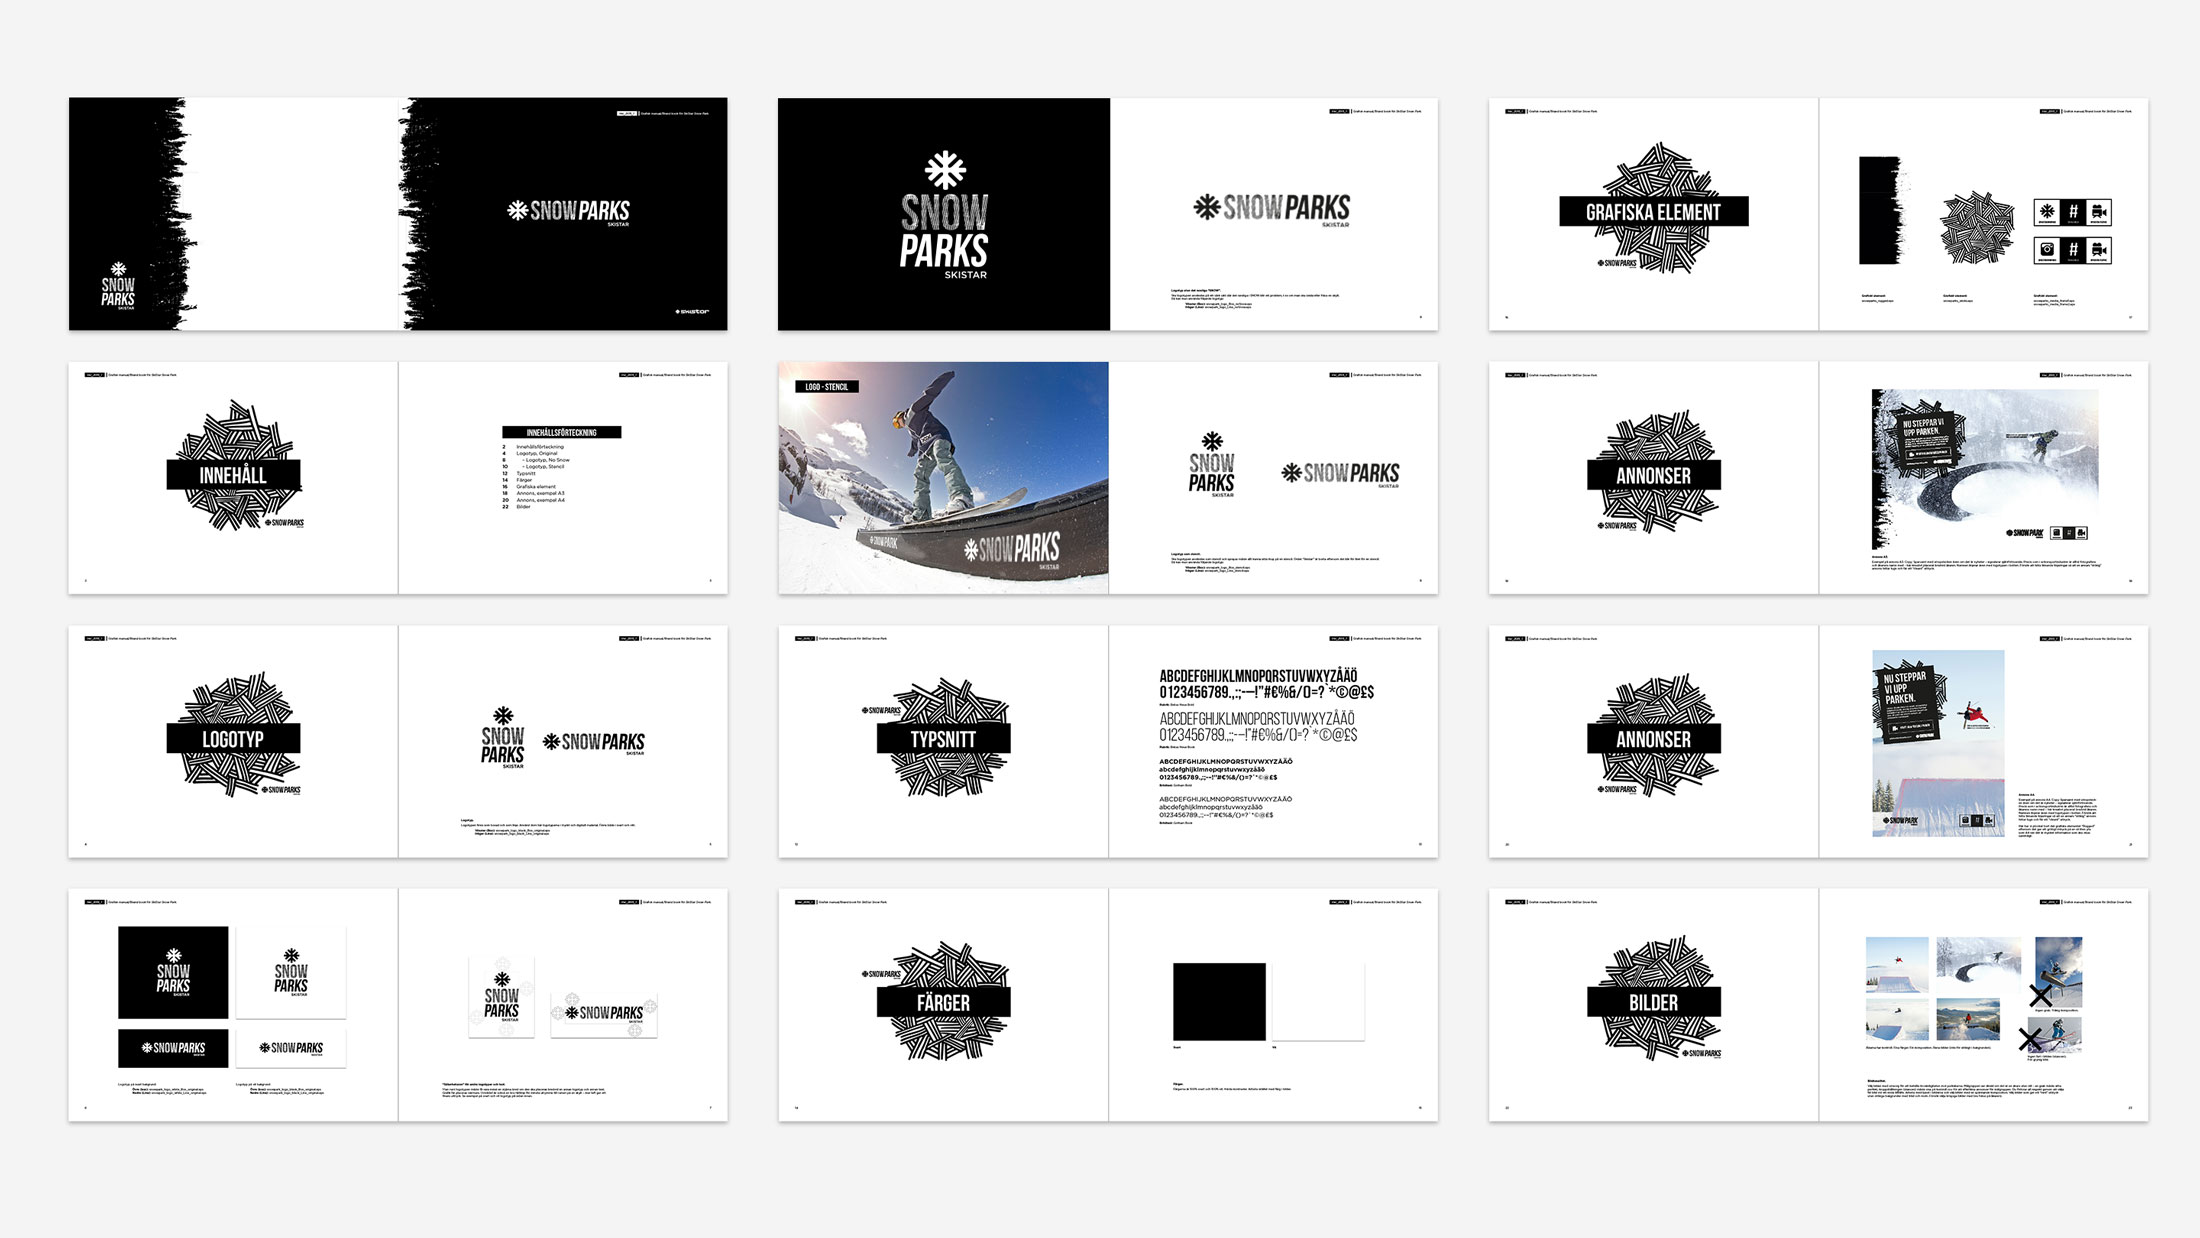Select the stacked logo on the Logotyp spread
Screen dimensions: 2200x1238
pyautogui.click(x=503, y=737)
